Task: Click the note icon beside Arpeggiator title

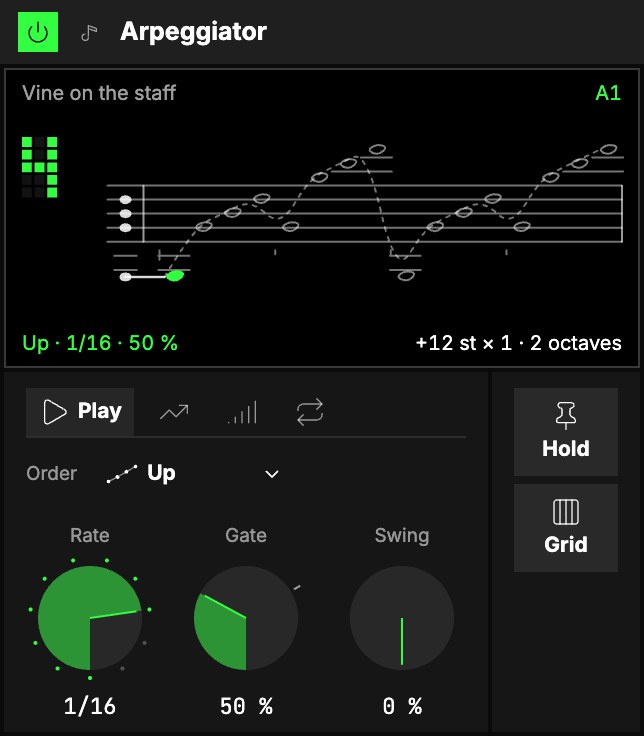Action: 89,33
